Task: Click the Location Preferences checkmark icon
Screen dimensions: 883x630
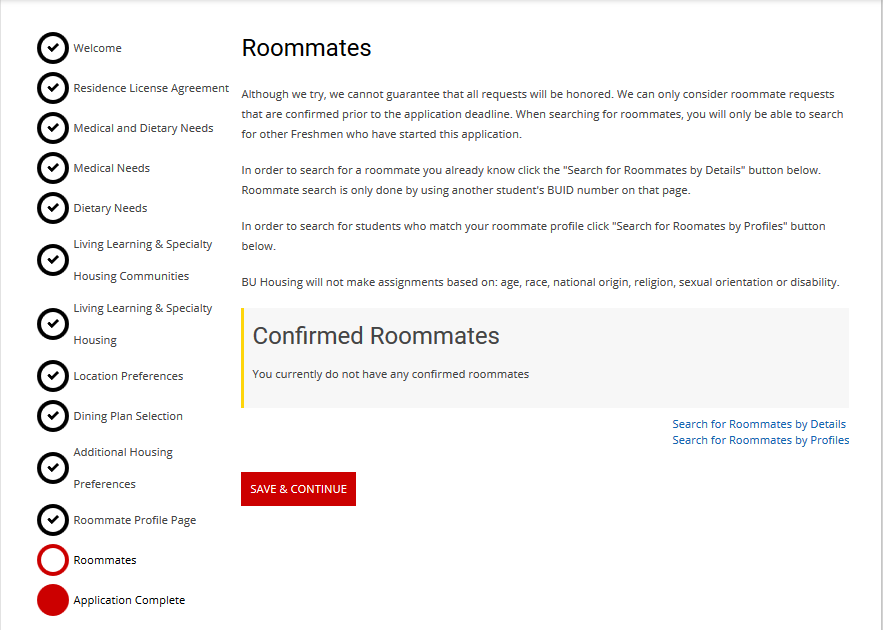Action: click(53, 376)
